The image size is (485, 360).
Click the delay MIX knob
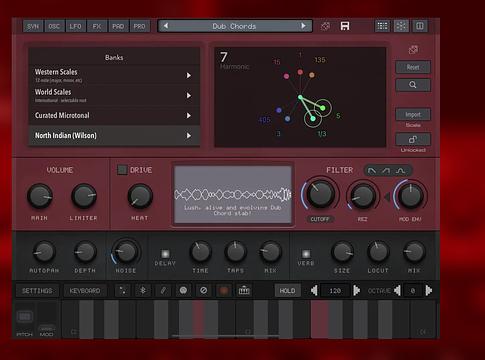tap(270, 252)
